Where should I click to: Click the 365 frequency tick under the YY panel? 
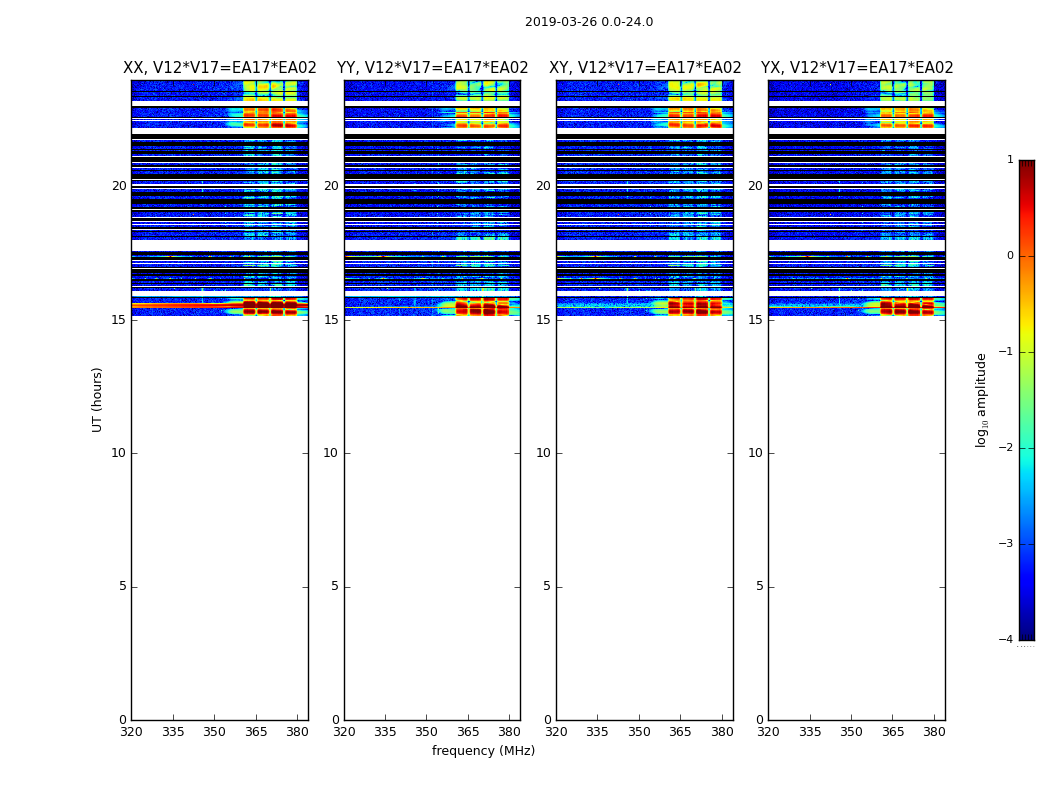(x=468, y=732)
